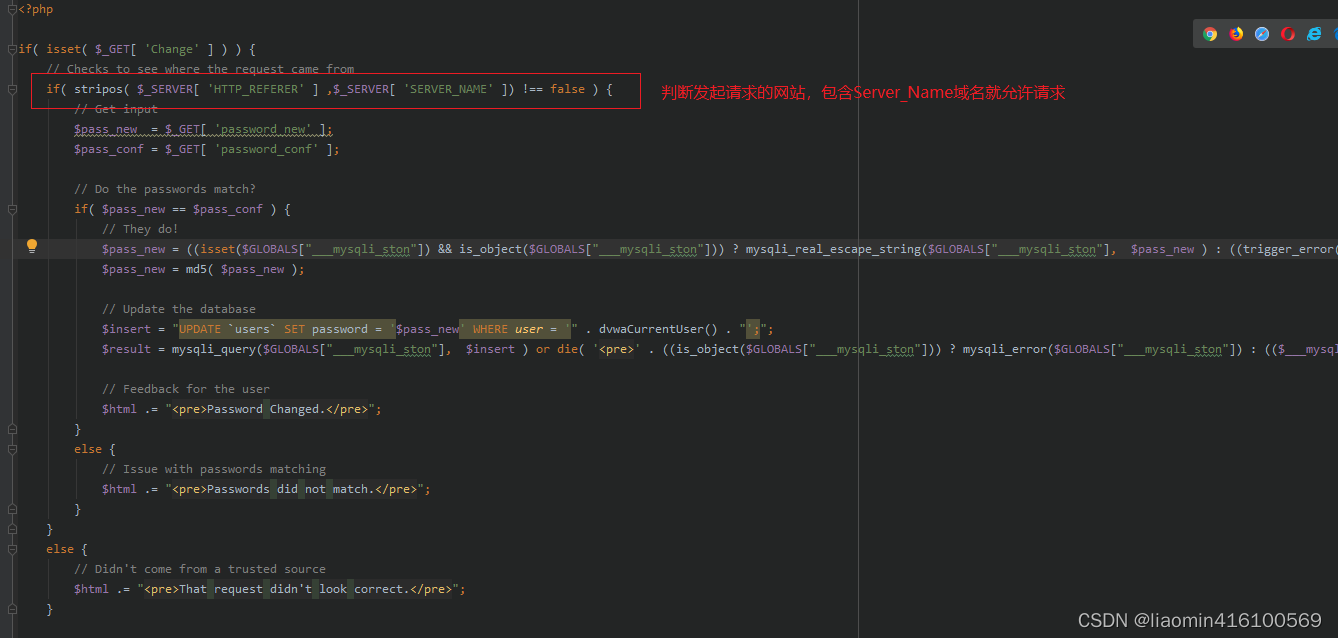Click the 'is_object' call on the escape line
Image resolution: width=1338 pixels, height=638 pixels.
pos(490,249)
